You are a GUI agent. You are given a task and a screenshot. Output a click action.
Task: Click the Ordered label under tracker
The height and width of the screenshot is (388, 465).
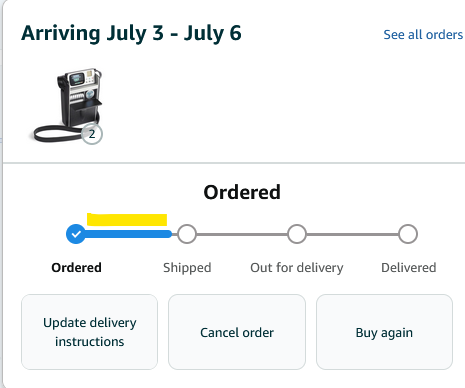coord(76,268)
